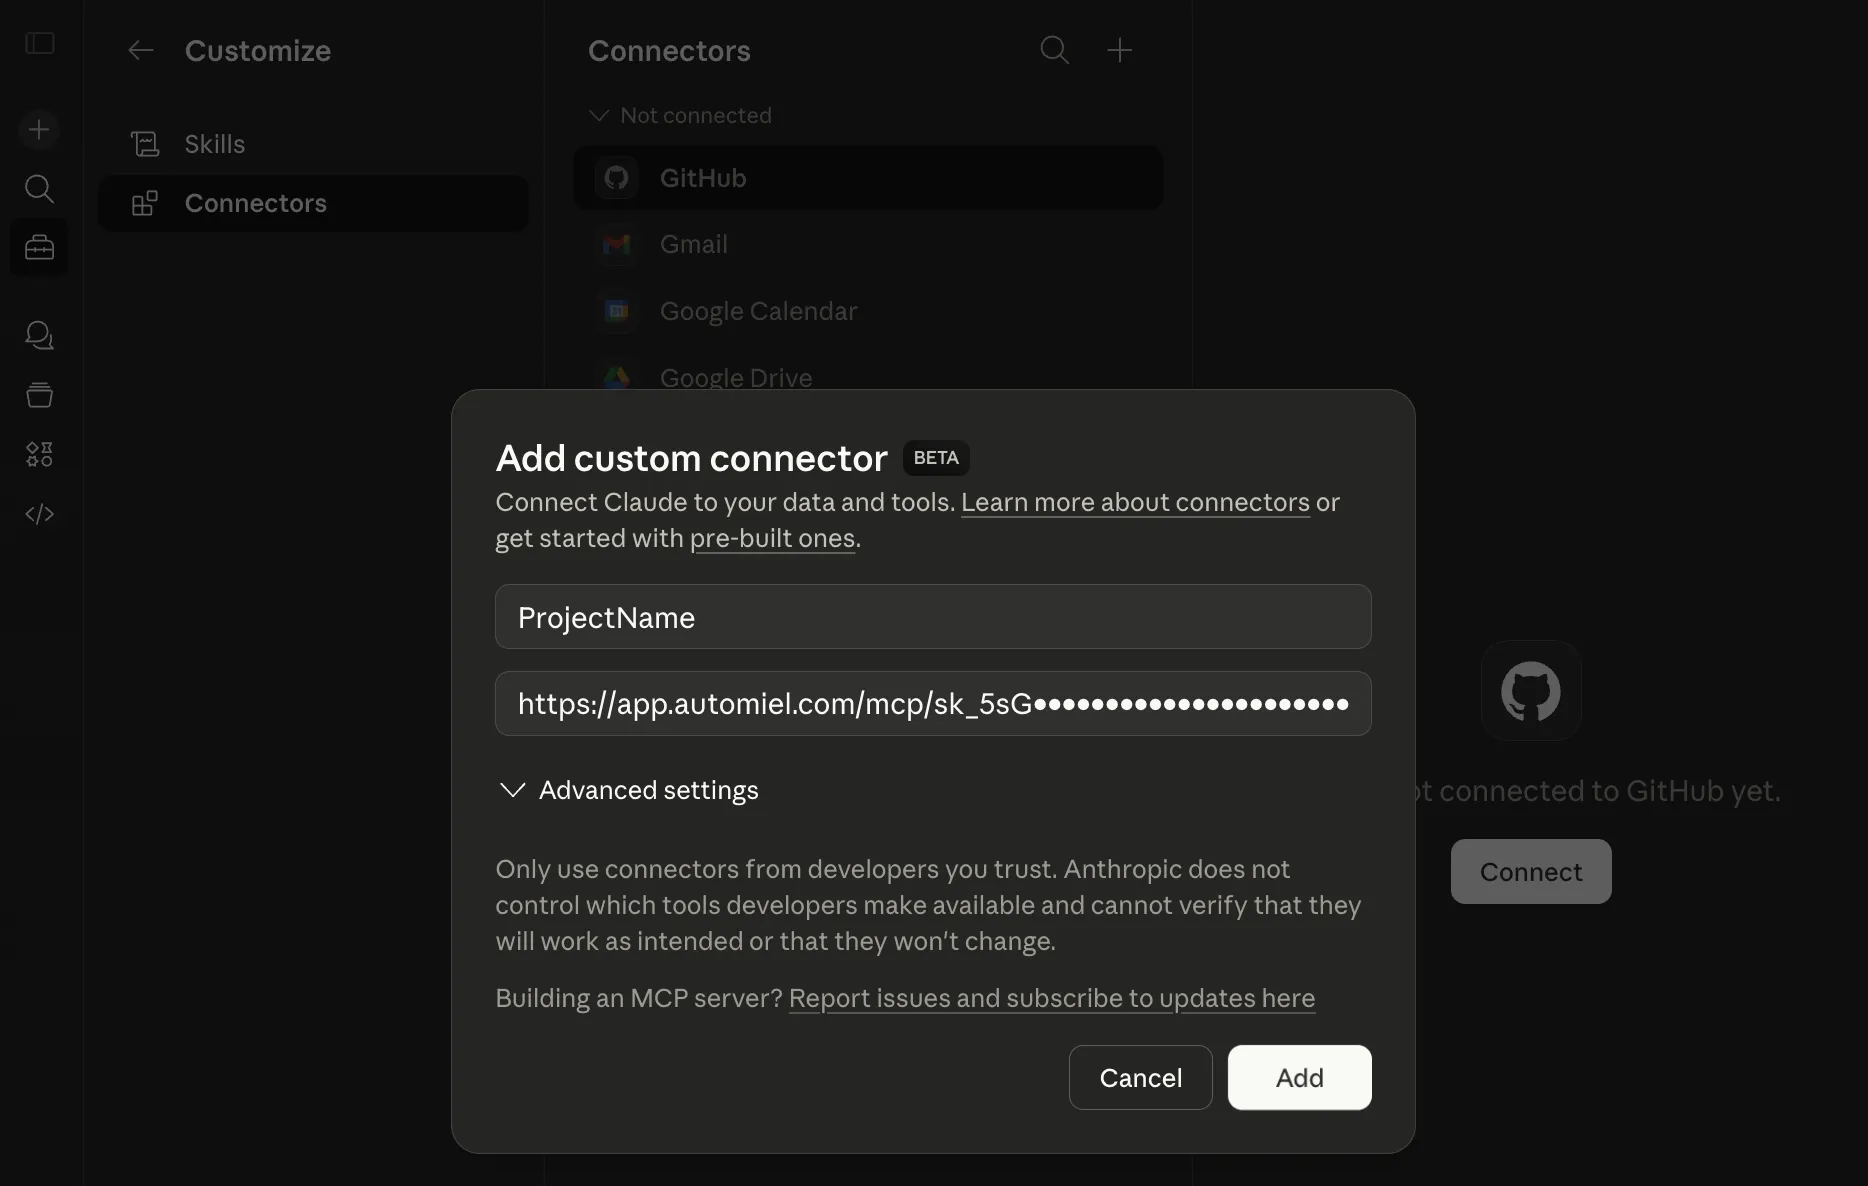Select Connectors in the Customize menu
This screenshot has height=1186, width=1868.
255,203
